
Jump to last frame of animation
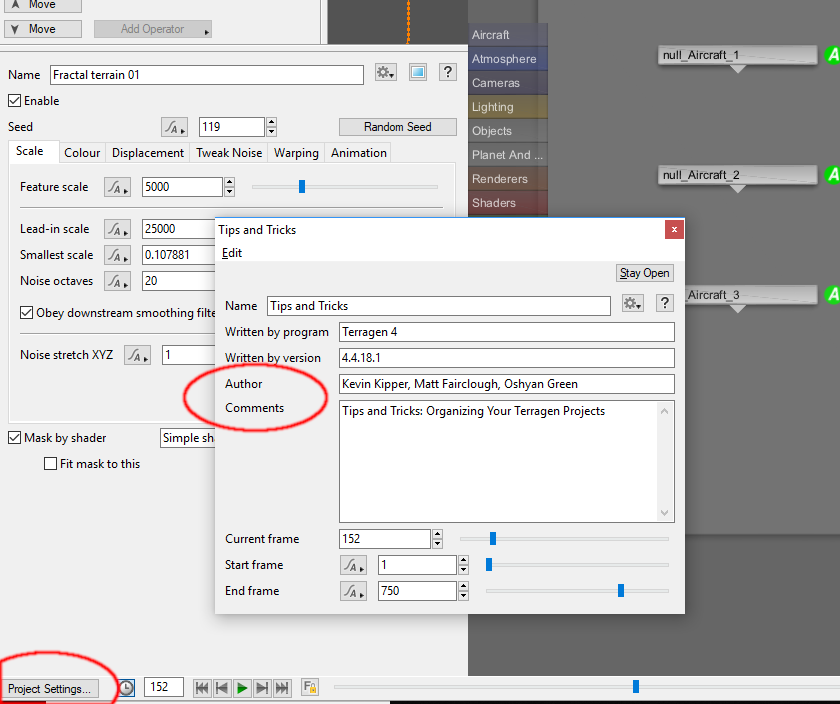point(282,688)
